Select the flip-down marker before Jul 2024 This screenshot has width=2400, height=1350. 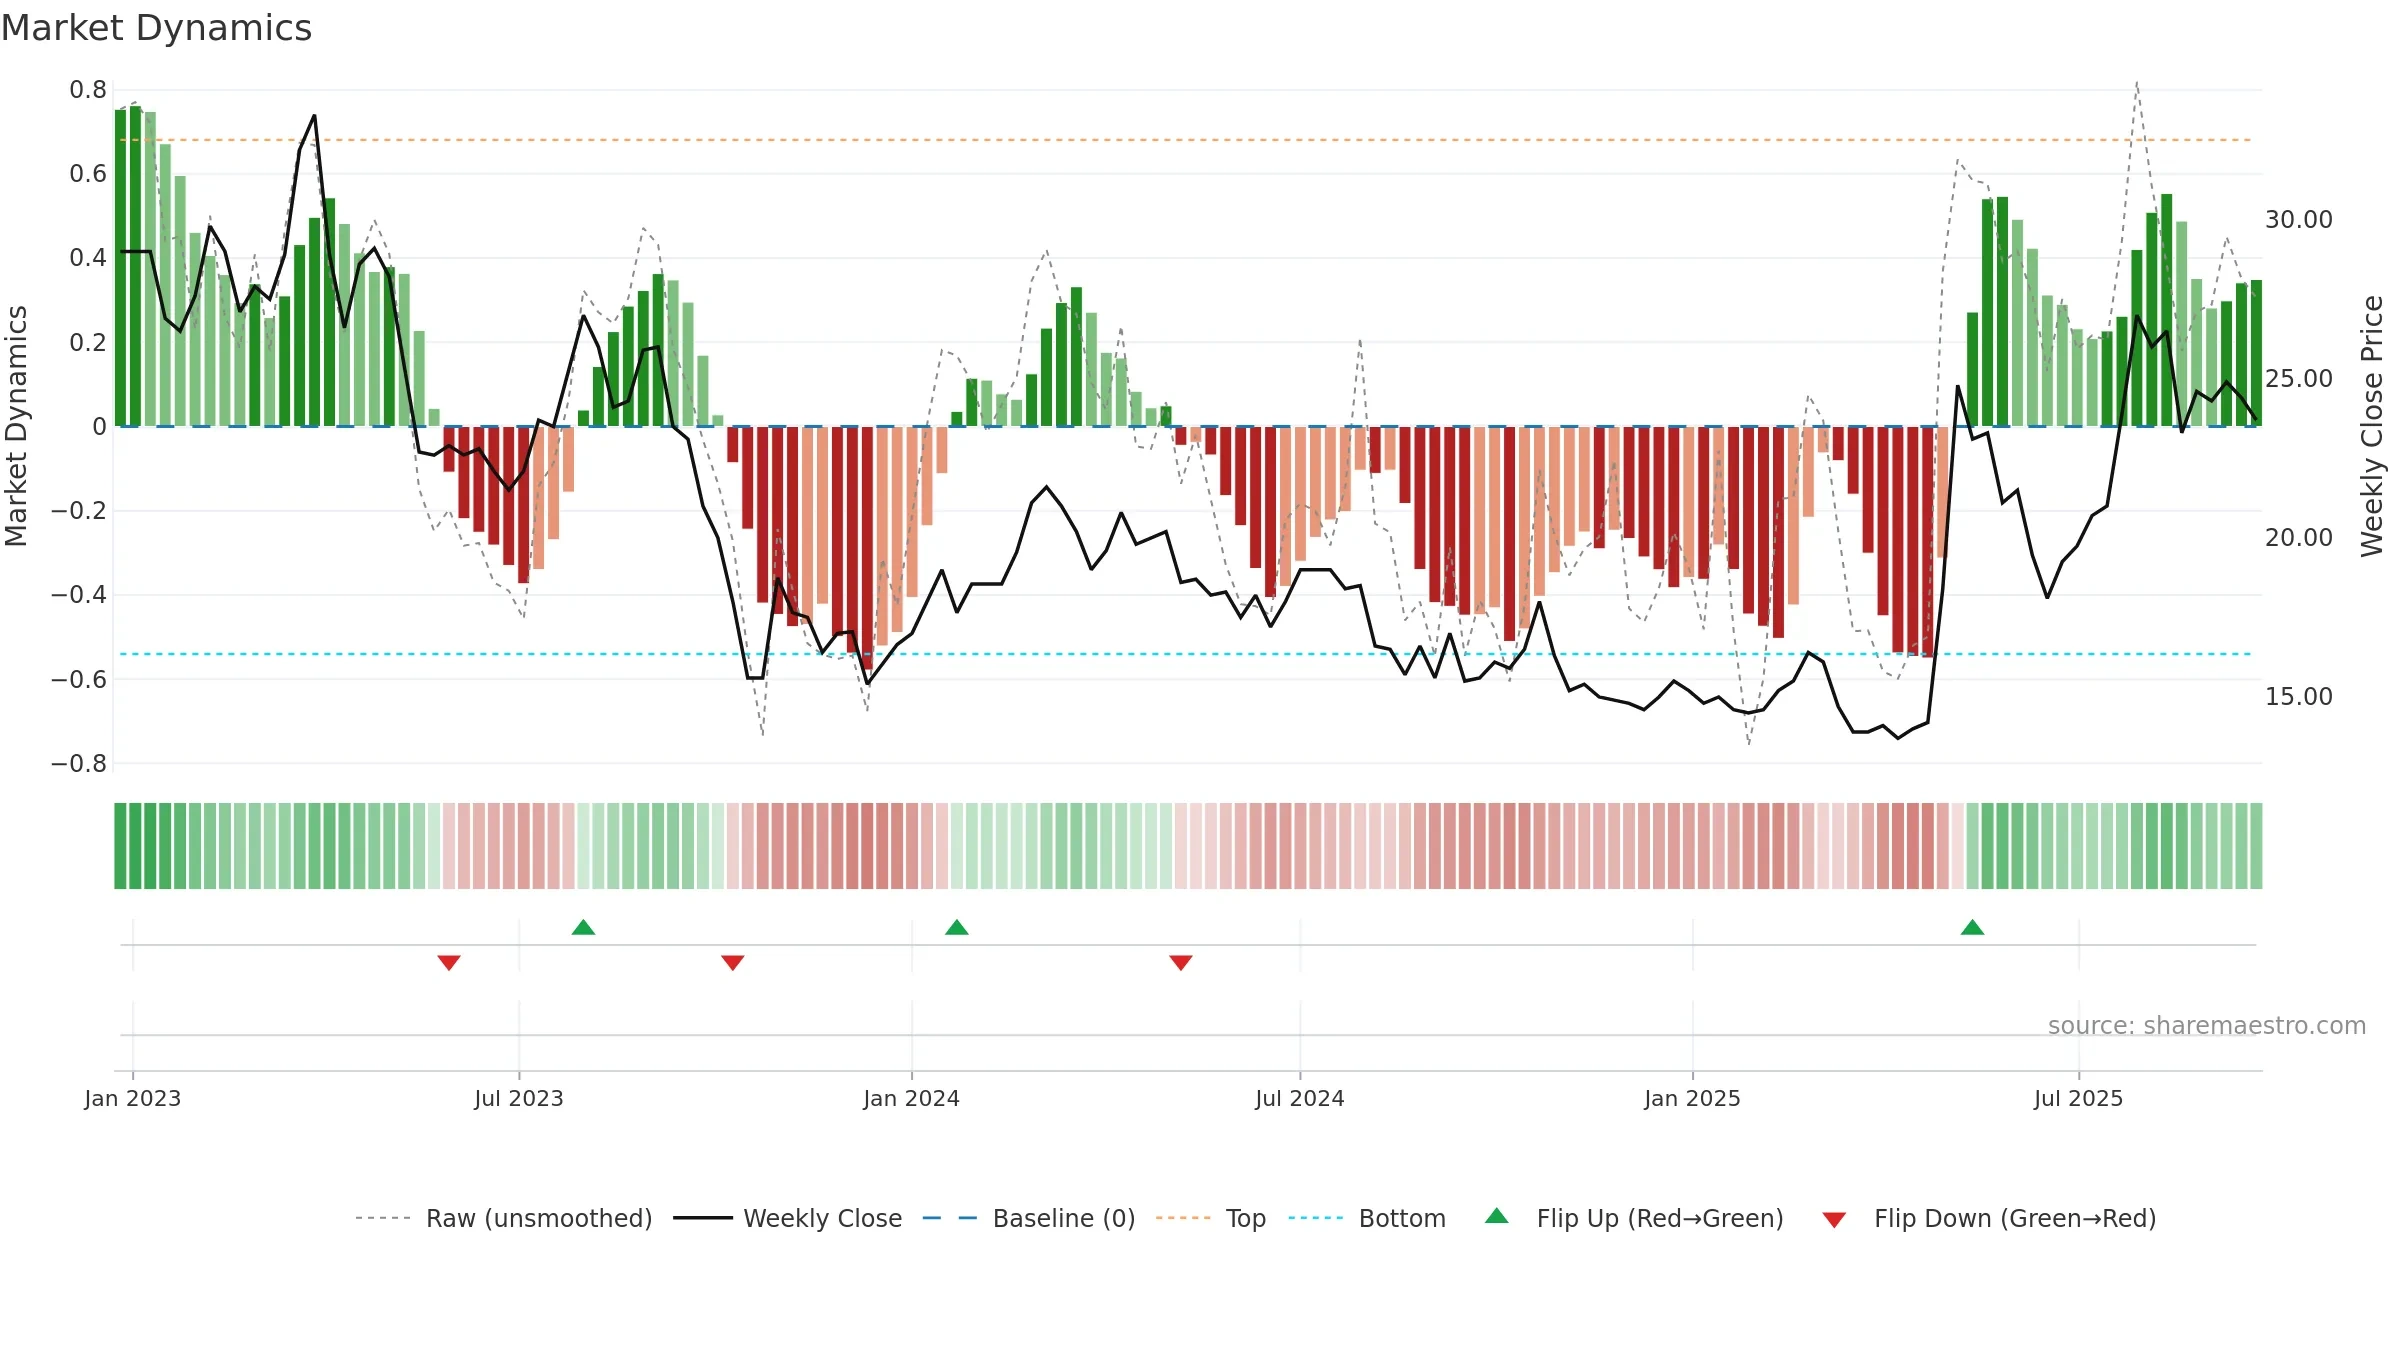(1181, 962)
